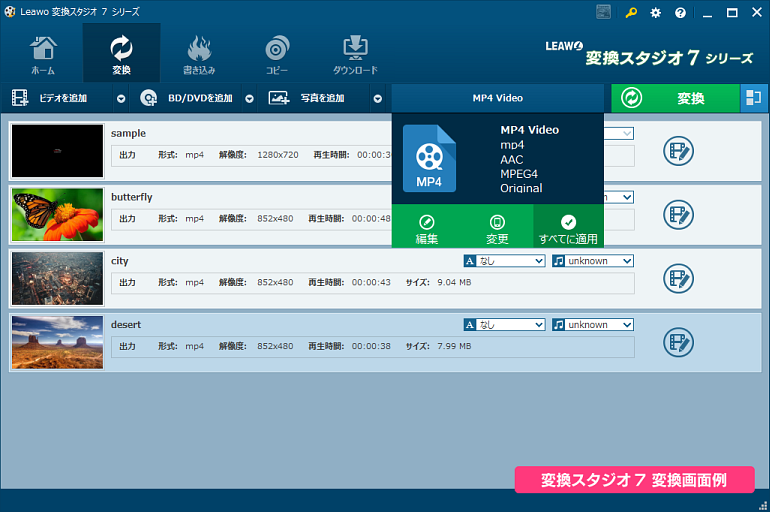Expand the 写真を追加 dropdown arrow
Viewport: 770px width, 512px height.
click(x=378, y=99)
